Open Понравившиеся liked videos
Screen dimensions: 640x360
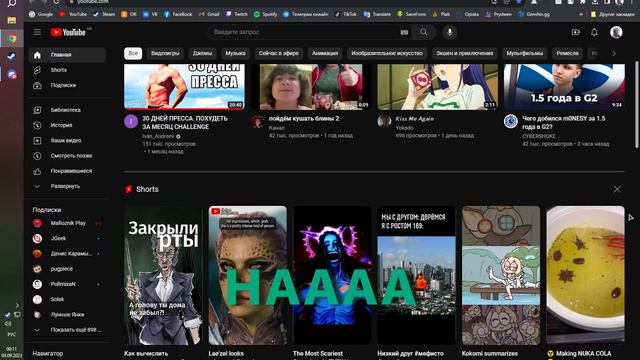coord(67,171)
